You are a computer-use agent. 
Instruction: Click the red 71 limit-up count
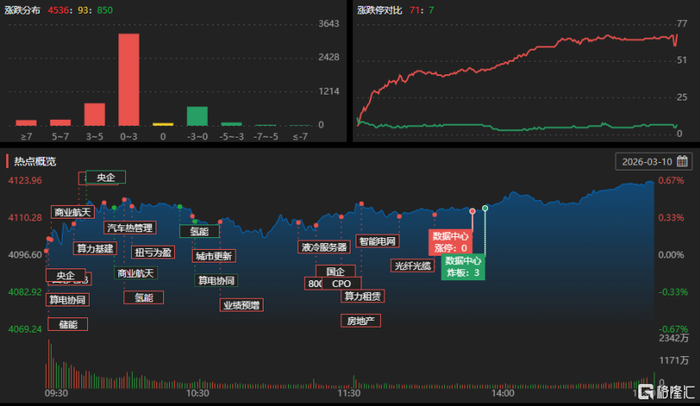(x=414, y=10)
